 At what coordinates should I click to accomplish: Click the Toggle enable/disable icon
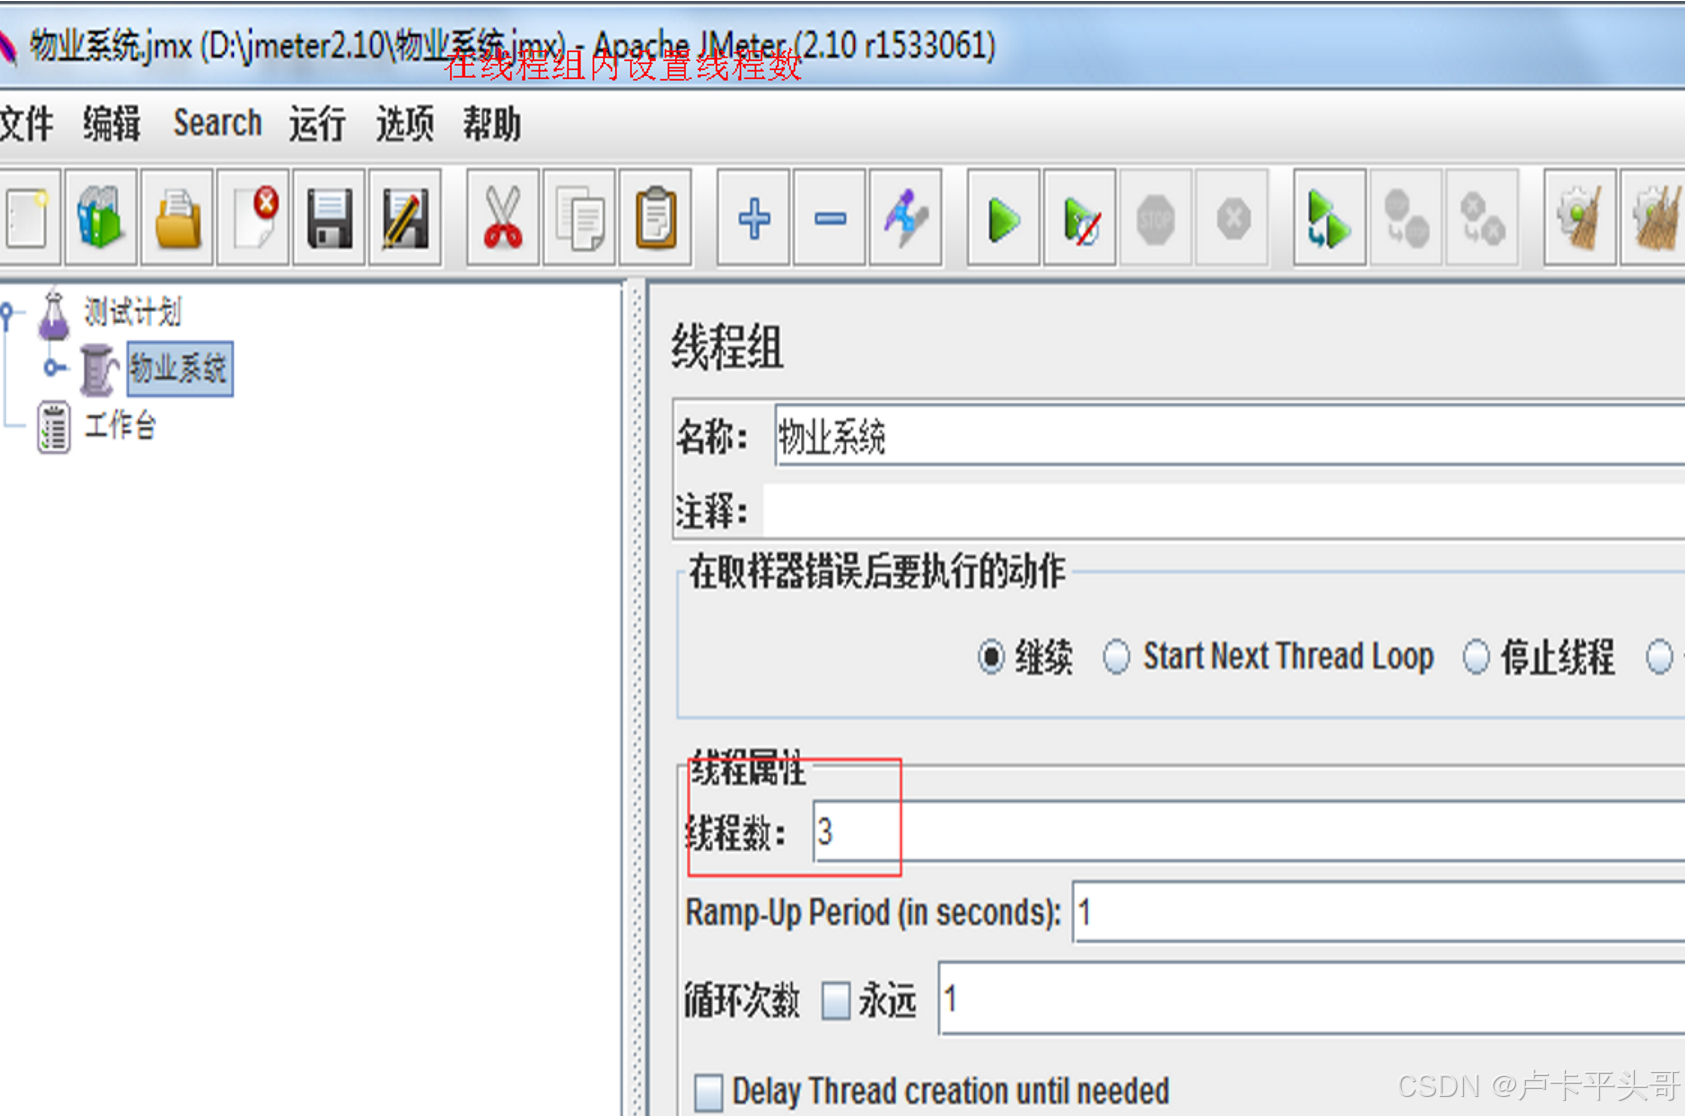(905, 218)
